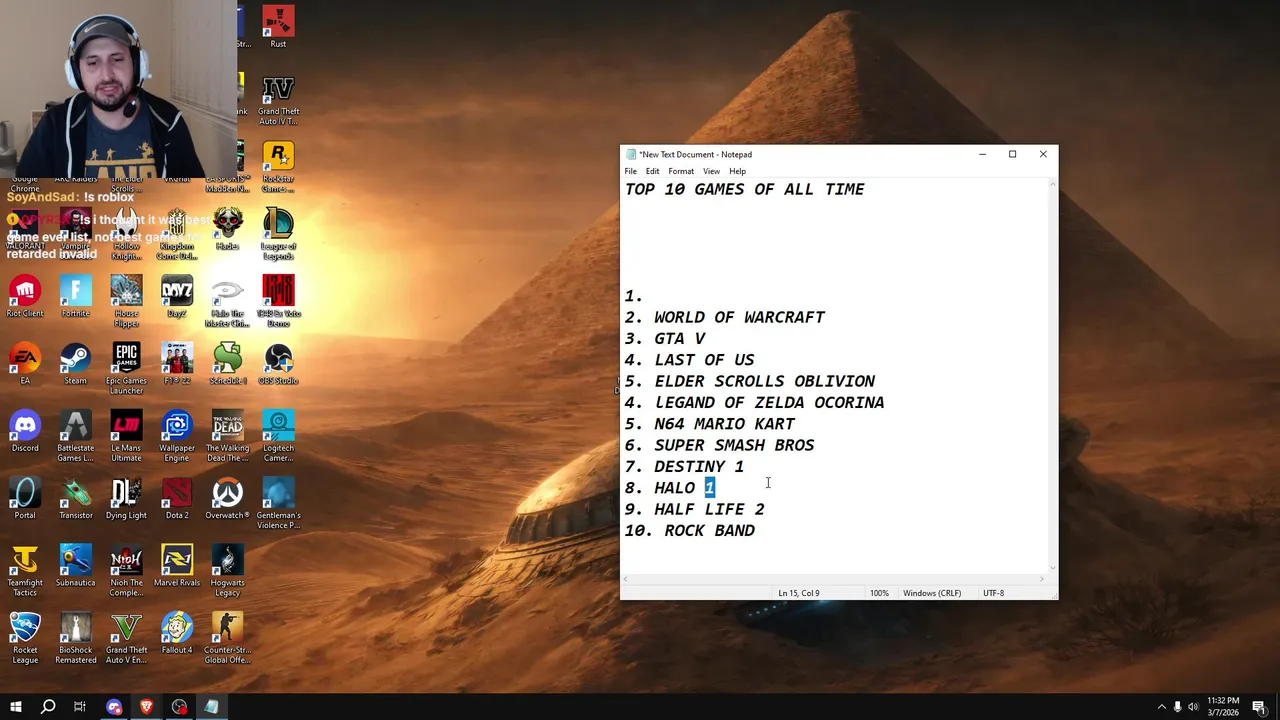Launch Le Mans Ultimate desktop icon
Viewport: 1280px width, 720px height.
coord(126,437)
